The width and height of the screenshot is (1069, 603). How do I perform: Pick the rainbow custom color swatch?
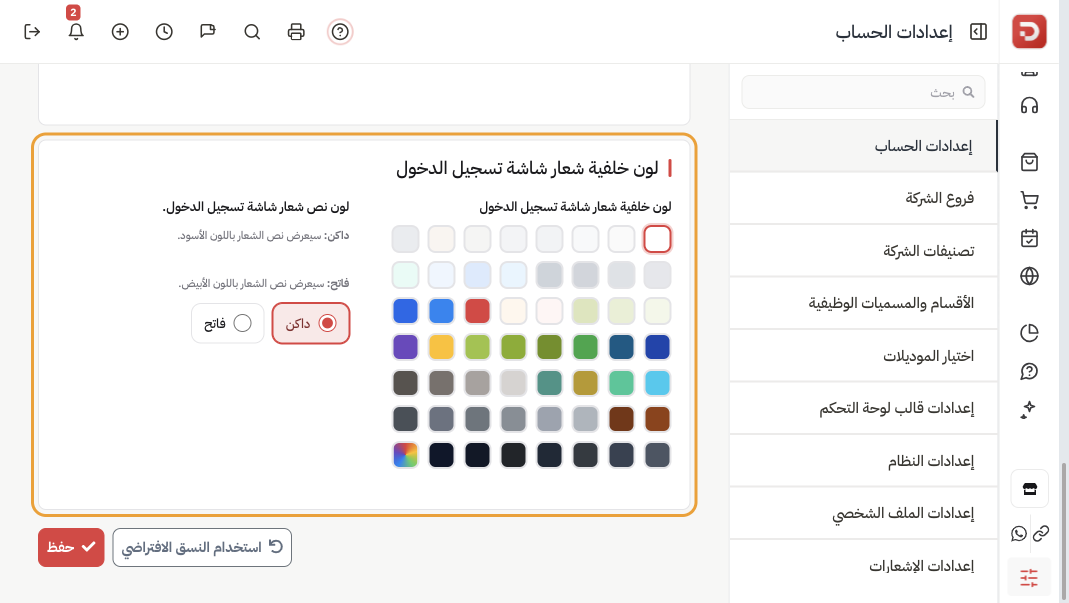[405, 455]
